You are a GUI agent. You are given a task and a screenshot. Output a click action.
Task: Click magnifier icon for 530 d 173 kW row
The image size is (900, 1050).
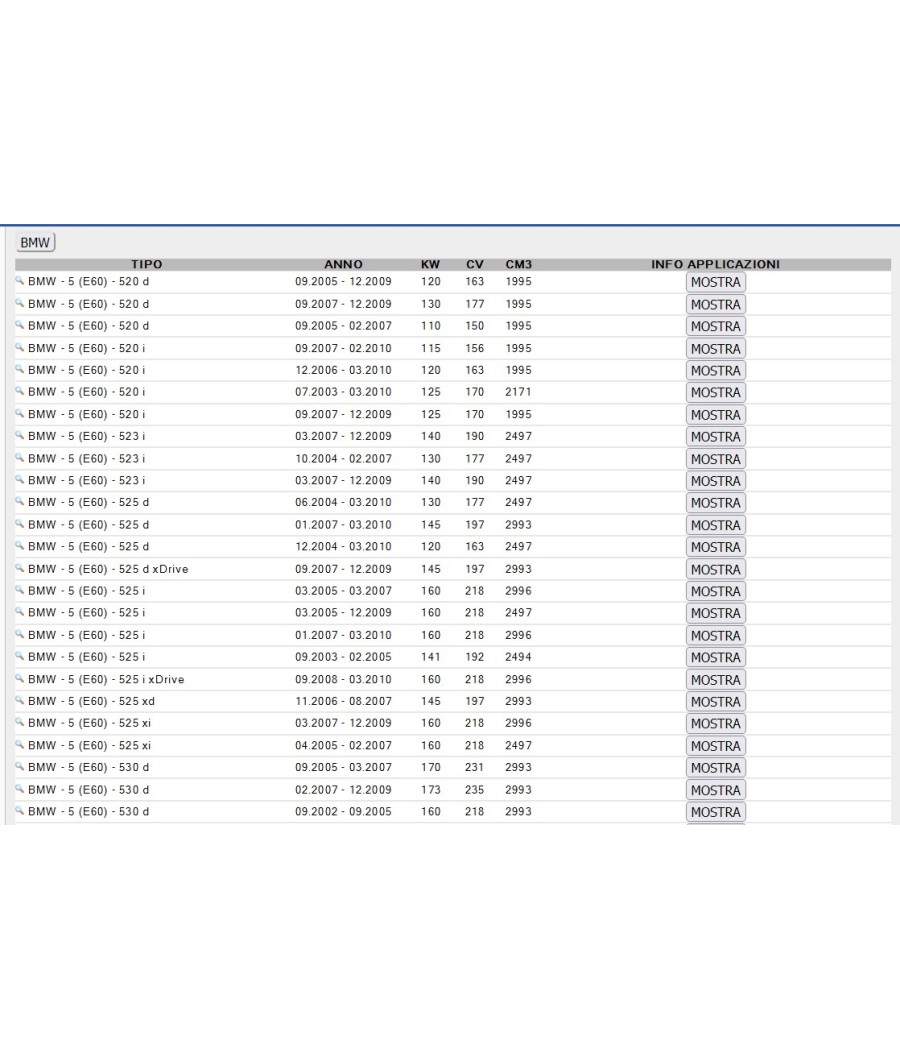(20, 789)
